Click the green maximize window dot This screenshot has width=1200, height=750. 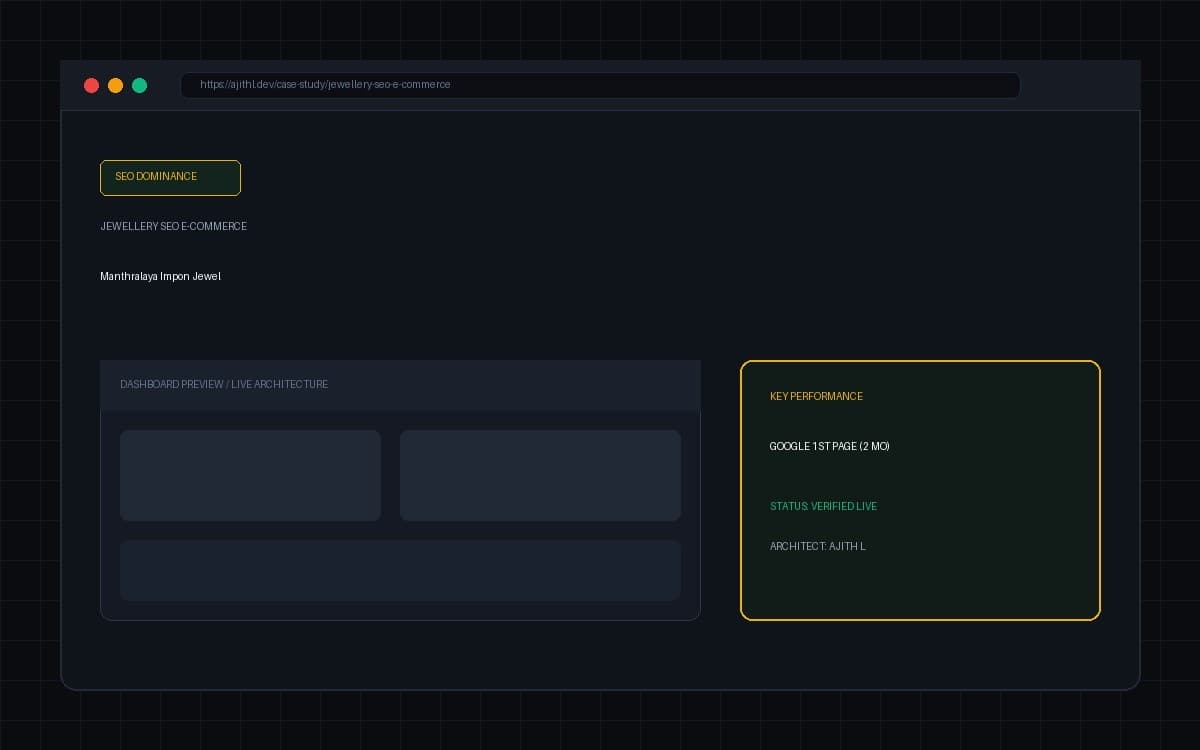tap(139, 85)
